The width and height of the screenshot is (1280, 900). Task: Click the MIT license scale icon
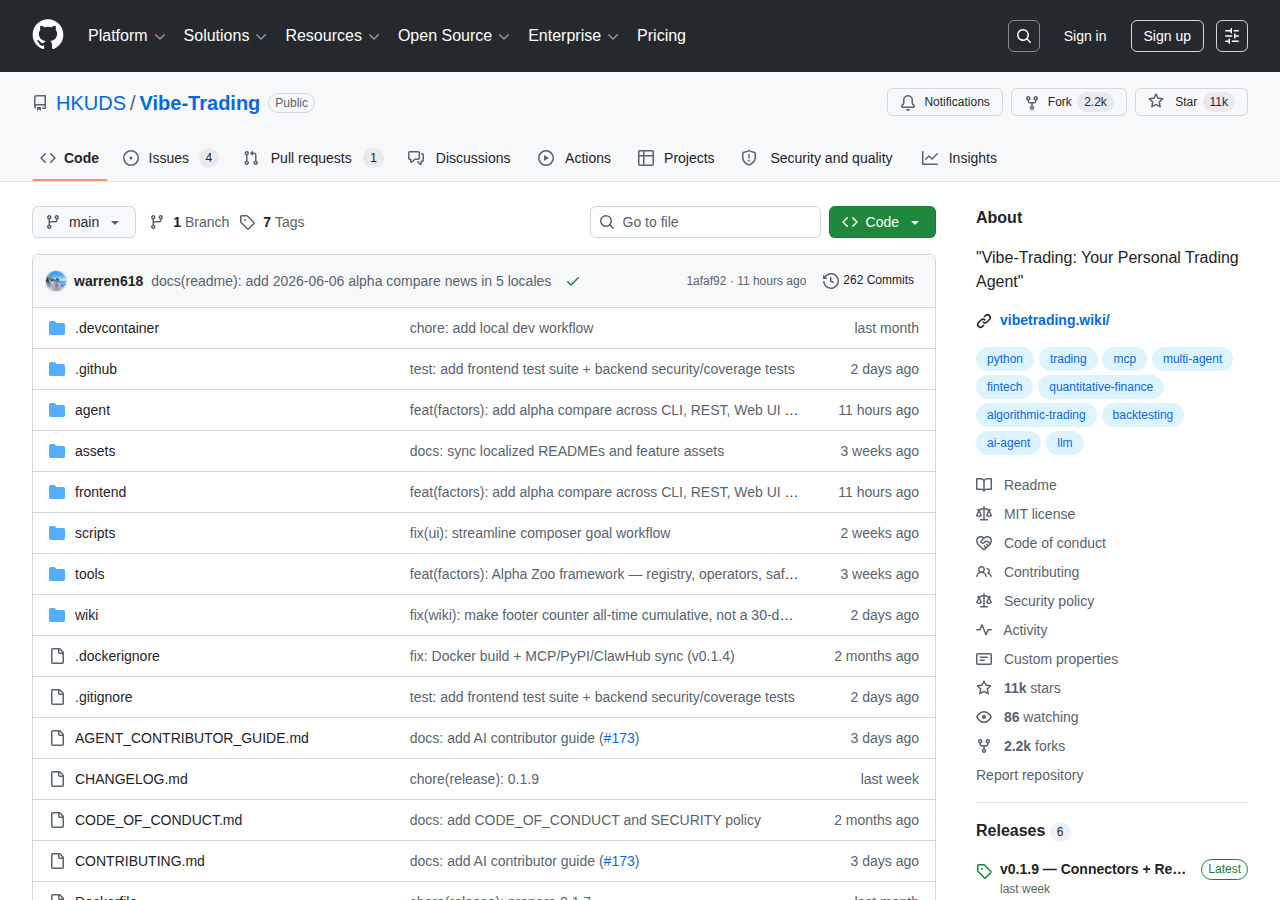pos(984,514)
